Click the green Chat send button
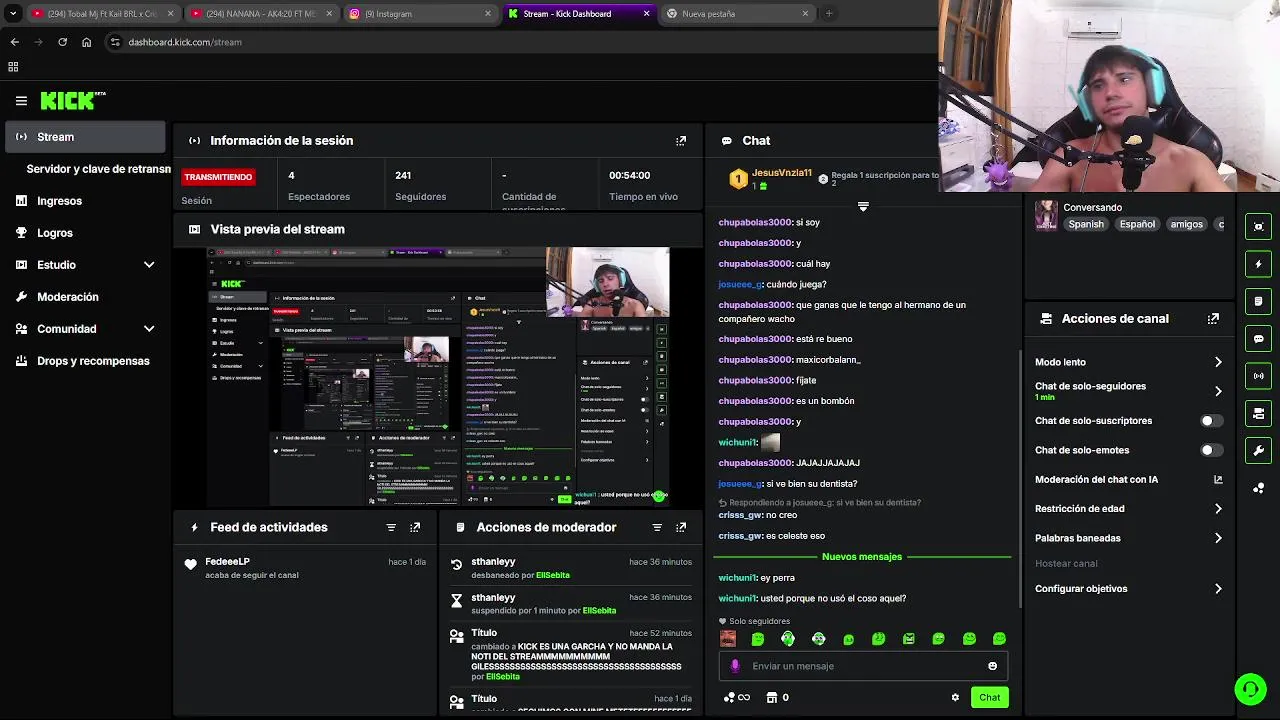This screenshot has width=1280, height=720. [989, 698]
